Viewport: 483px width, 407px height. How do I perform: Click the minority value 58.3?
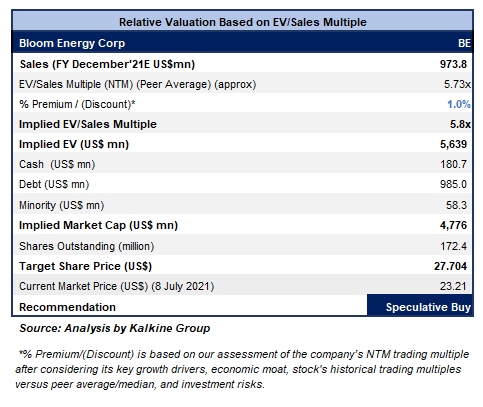click(x=457, y=205)
